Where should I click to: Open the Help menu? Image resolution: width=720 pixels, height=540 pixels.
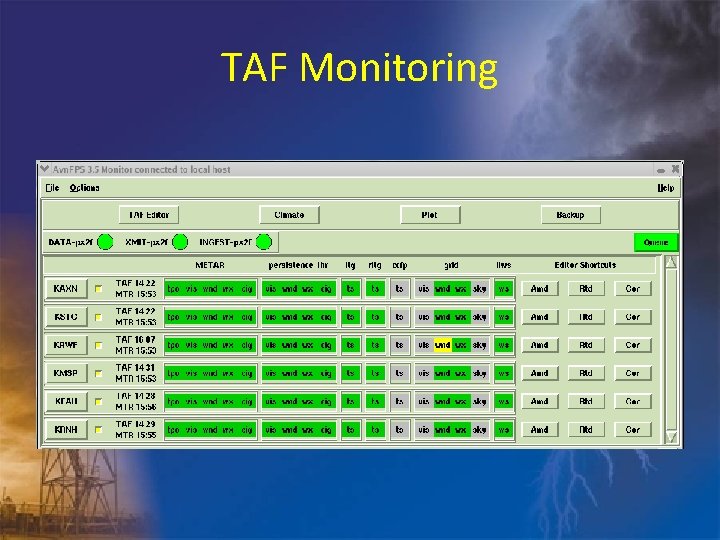[665, 188]
